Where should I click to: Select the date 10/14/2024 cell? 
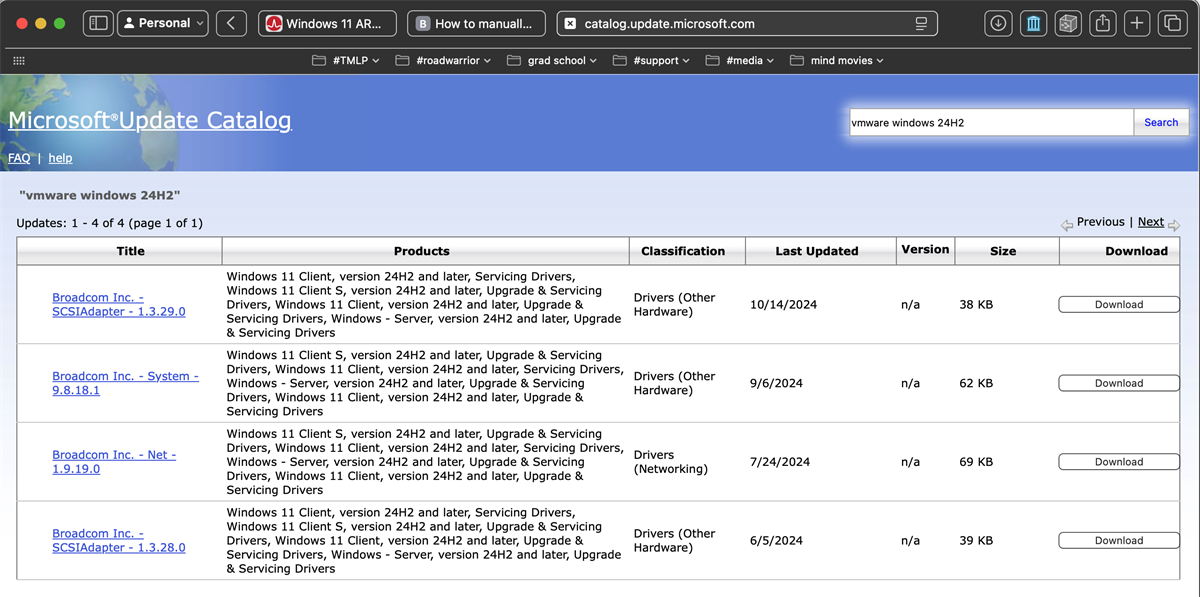783,304
